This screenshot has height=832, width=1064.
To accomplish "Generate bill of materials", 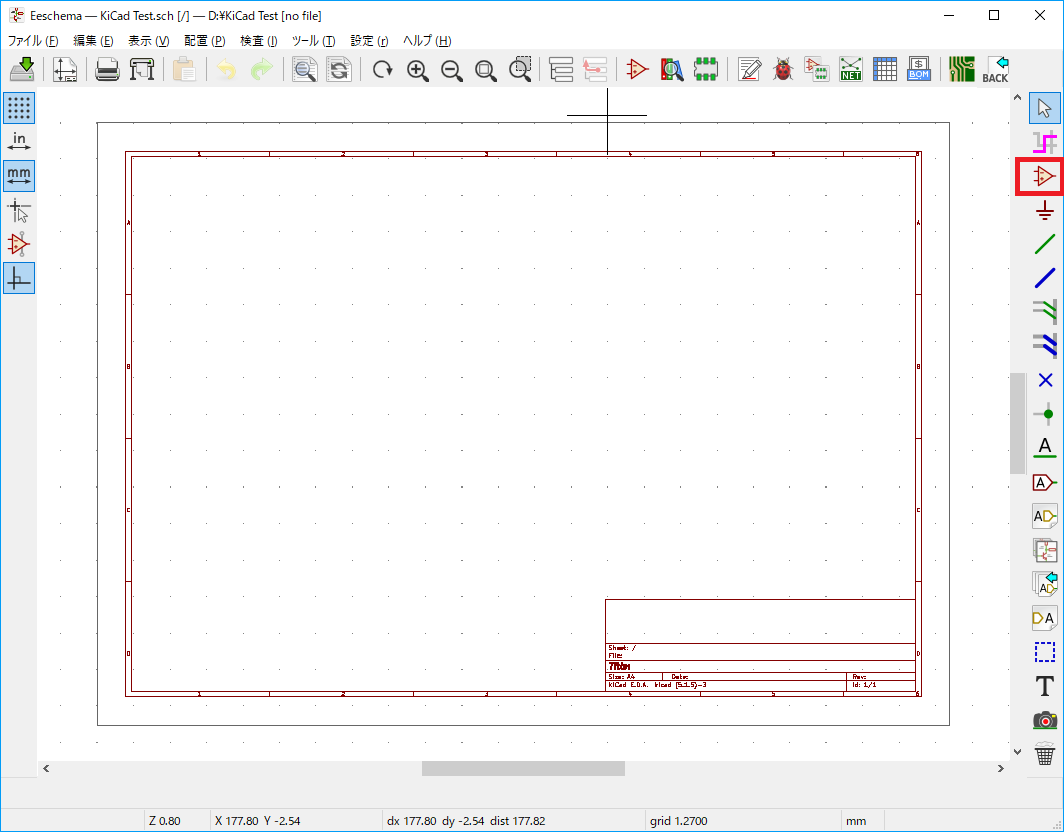I will click(x=919, y=69).
